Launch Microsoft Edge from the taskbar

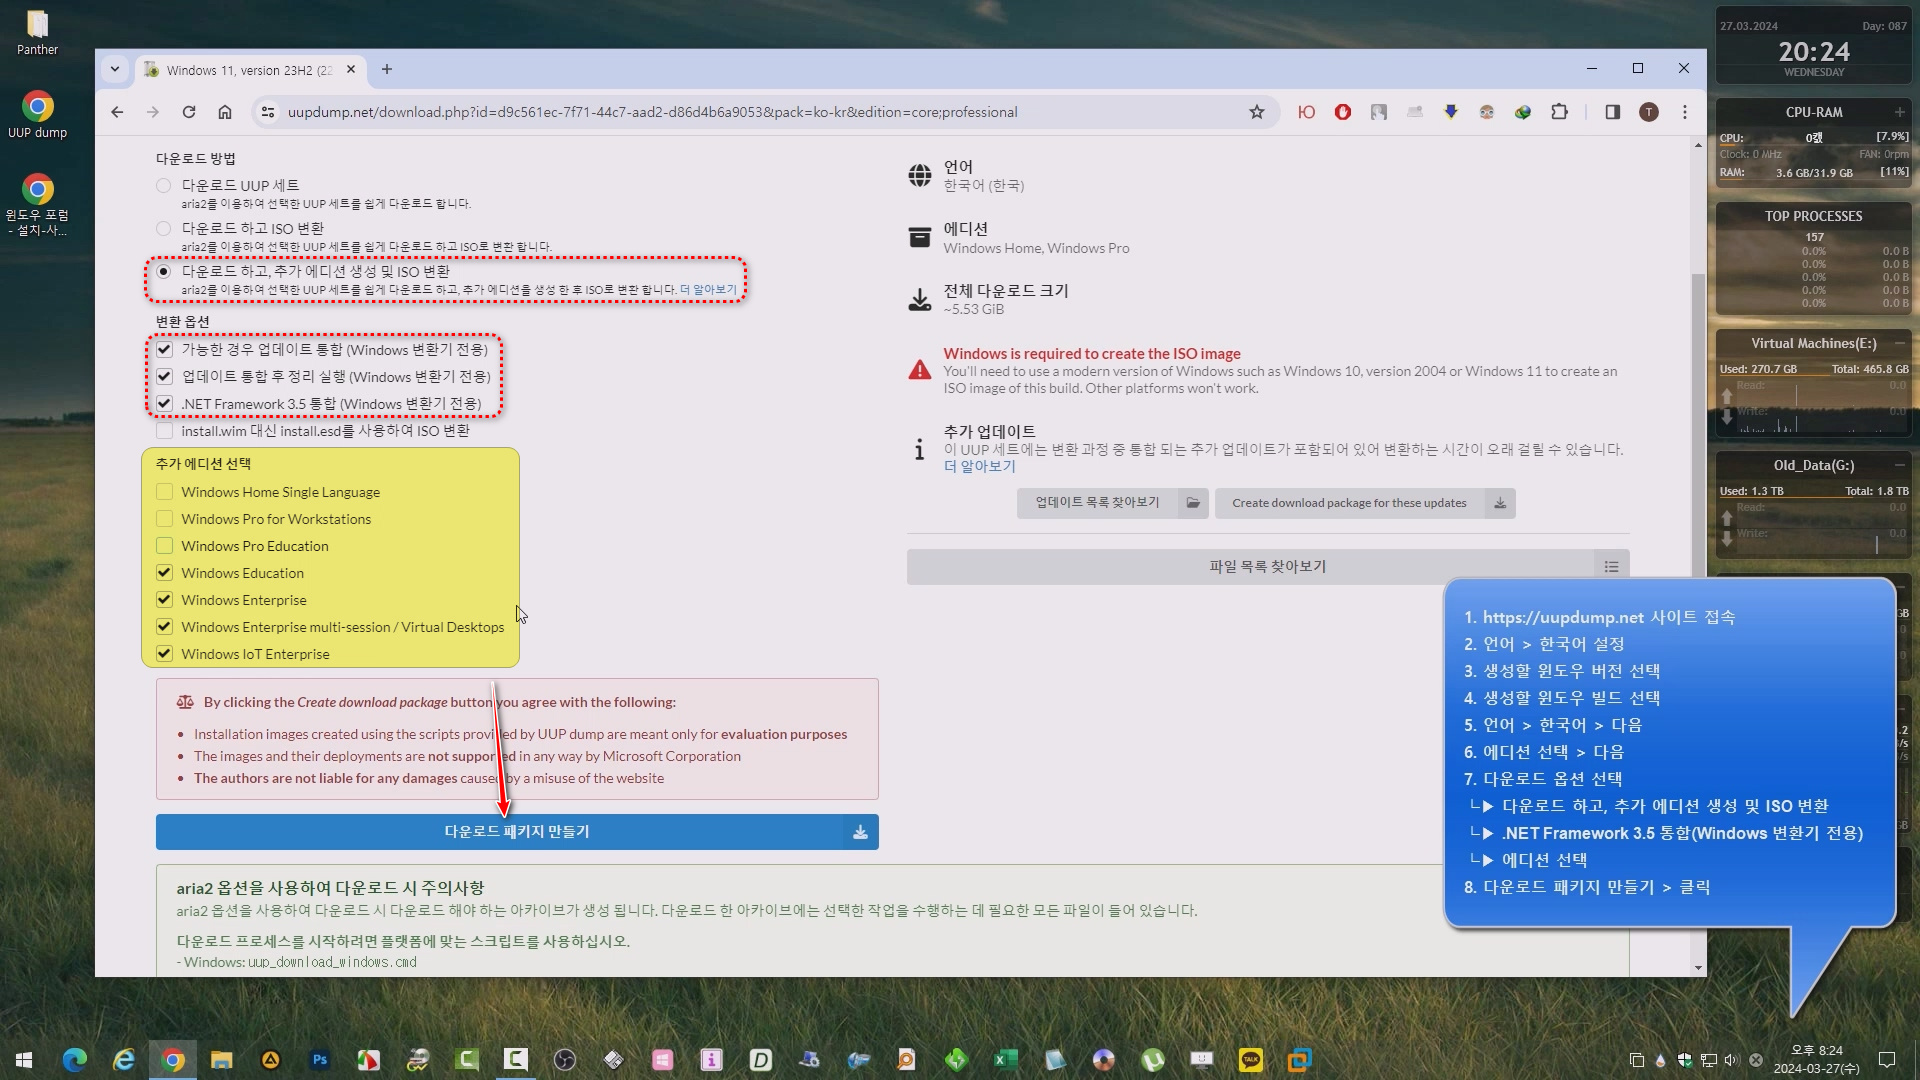(75, 1059)
